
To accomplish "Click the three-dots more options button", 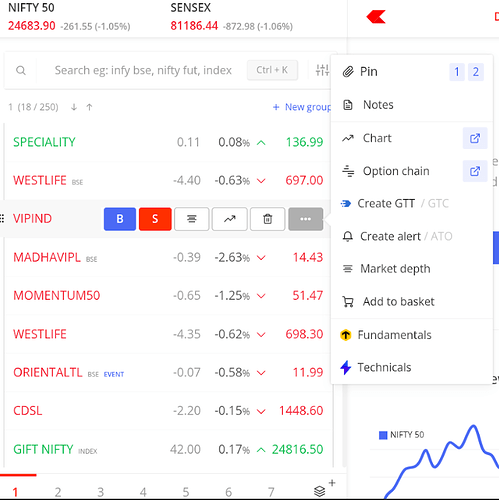I will (x=306, y=219).
